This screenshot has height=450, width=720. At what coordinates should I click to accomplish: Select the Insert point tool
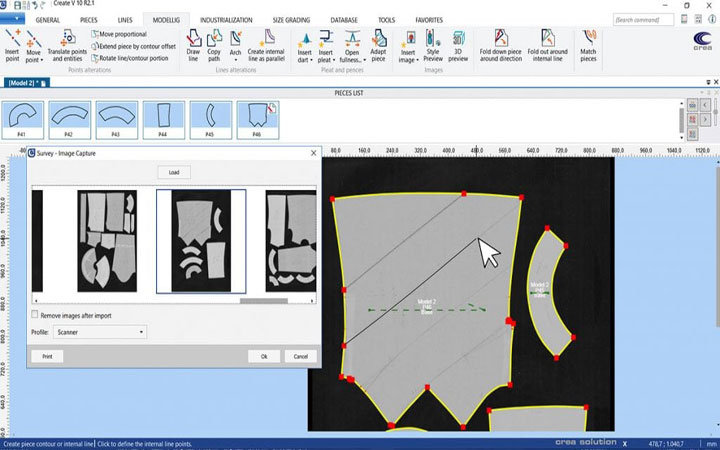tap(12, 46)
